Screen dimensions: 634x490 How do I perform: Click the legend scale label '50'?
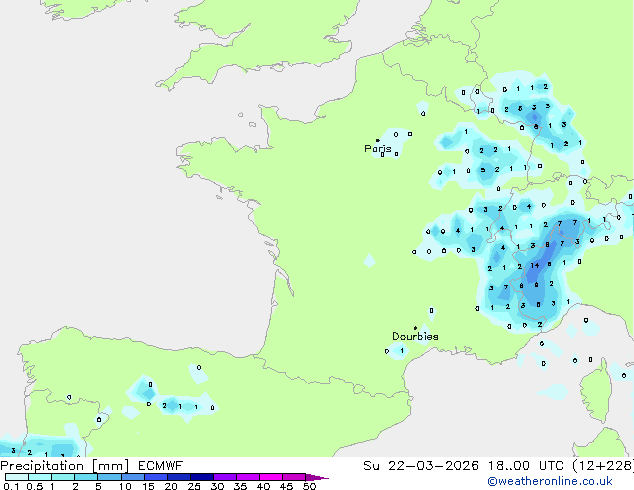(310, 486)
